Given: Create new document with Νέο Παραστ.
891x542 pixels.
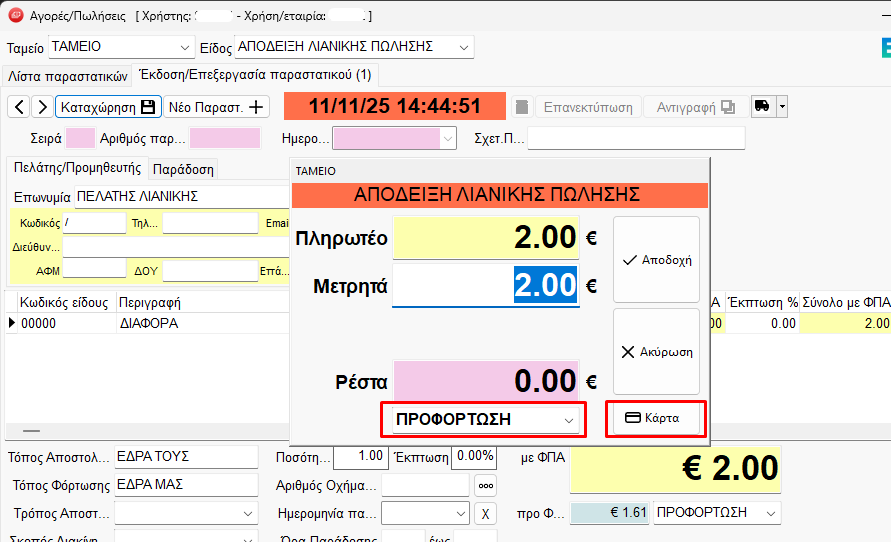Looking at the screenshot, I should (x=216, y=107).
